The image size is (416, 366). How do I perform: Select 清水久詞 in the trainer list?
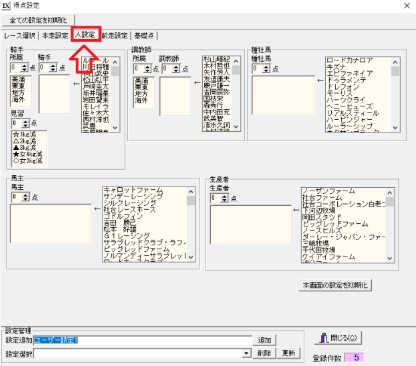click(217, 125)
